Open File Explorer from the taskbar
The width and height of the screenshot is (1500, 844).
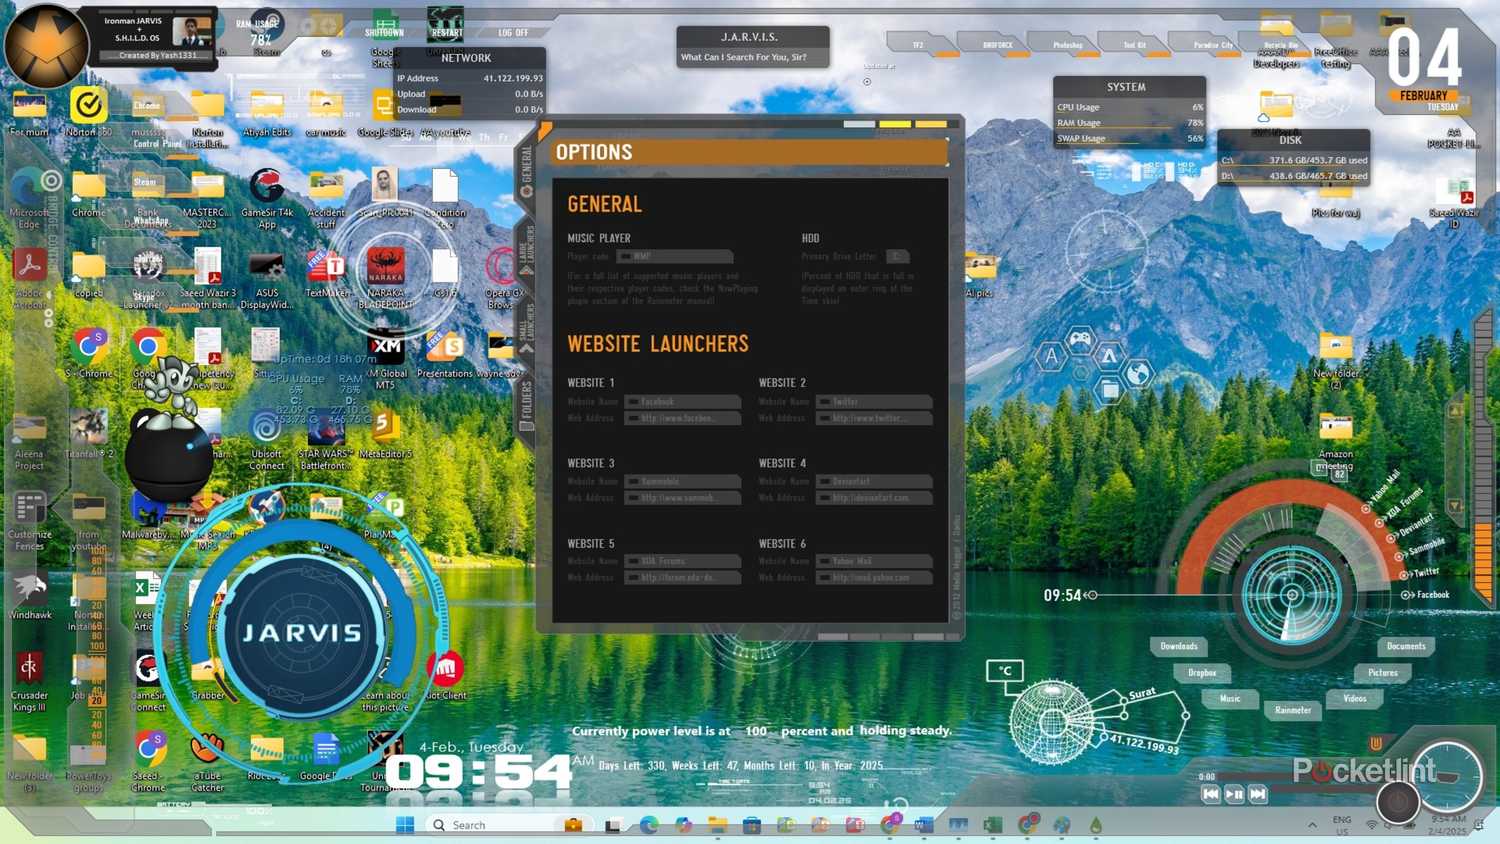click(717, 825)
